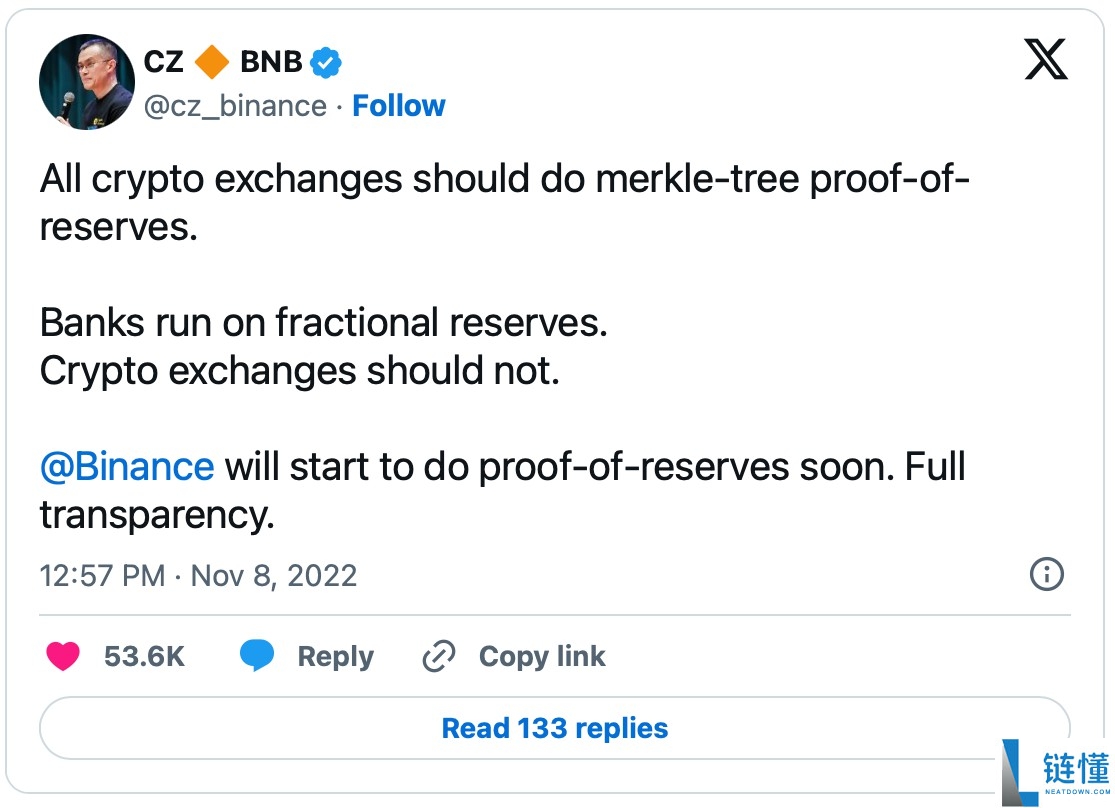Like the tweet with the heart icon
The image size is (1115, 808).
(63, 656)
